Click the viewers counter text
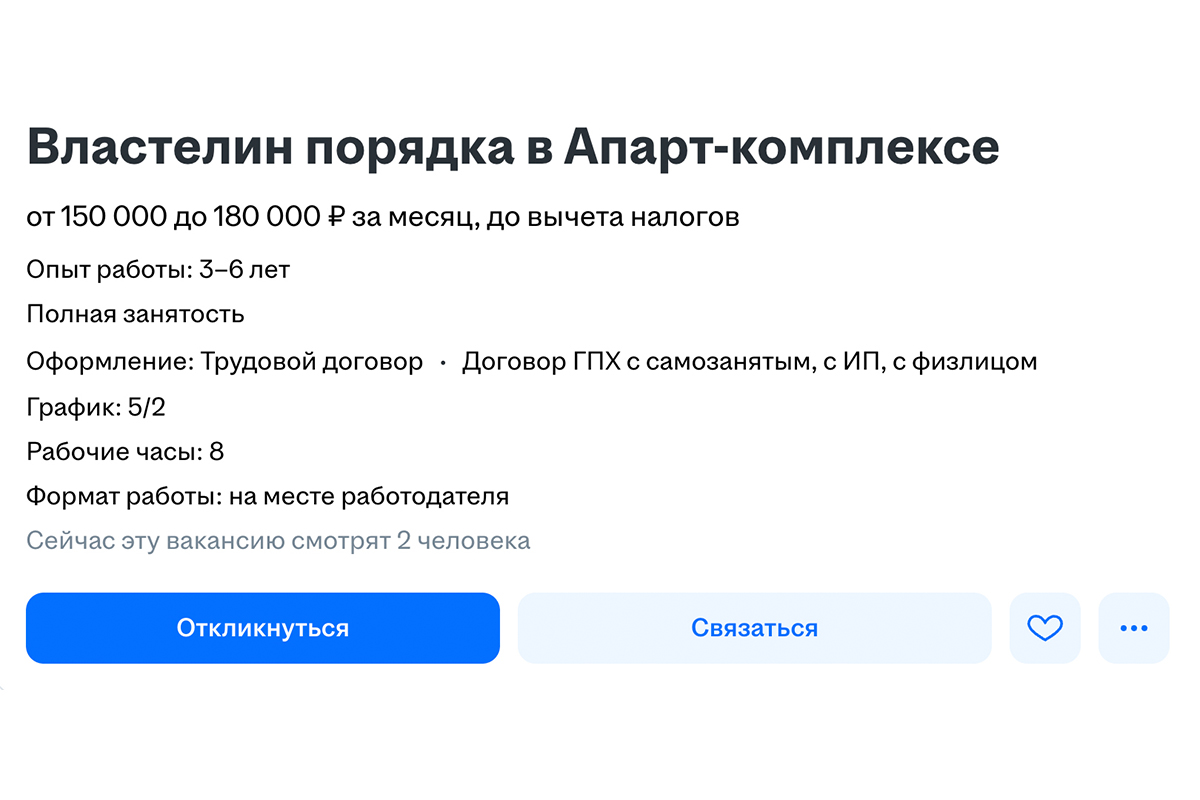 click(278, 540)
